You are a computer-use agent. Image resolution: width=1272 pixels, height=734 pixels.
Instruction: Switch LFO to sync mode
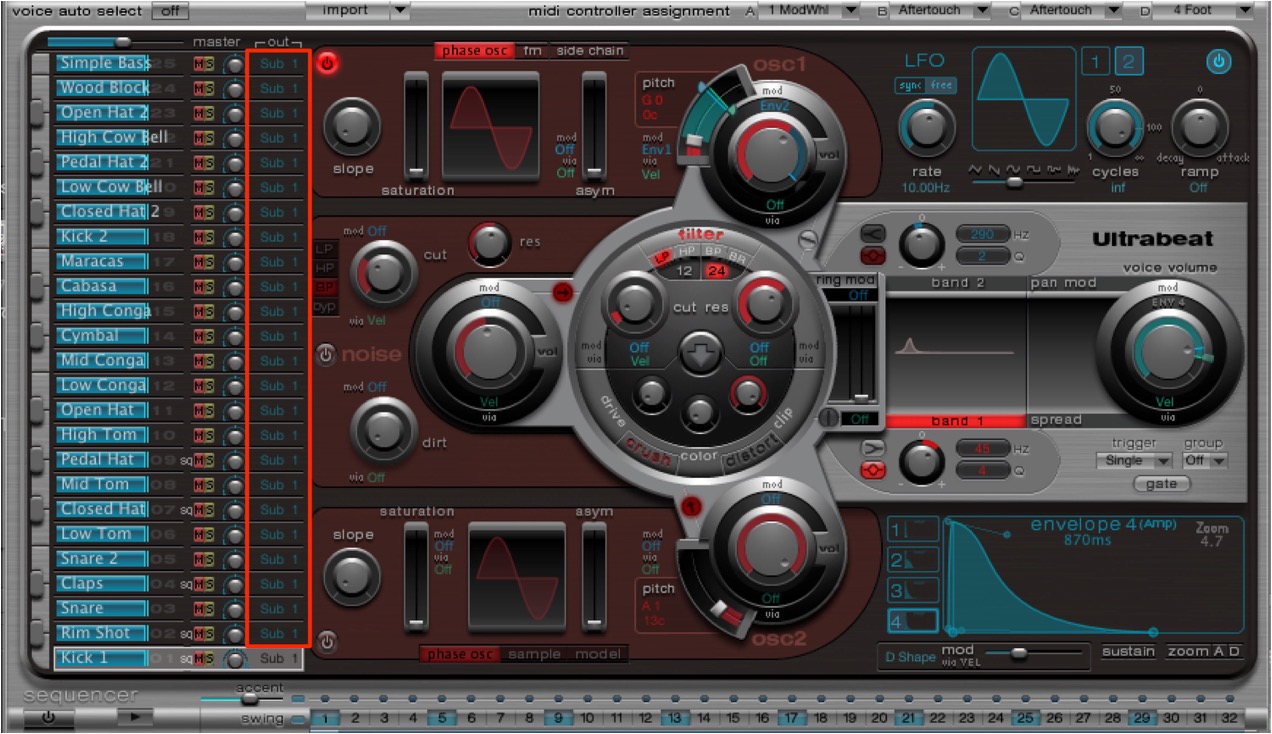click(x=910, y=86)
